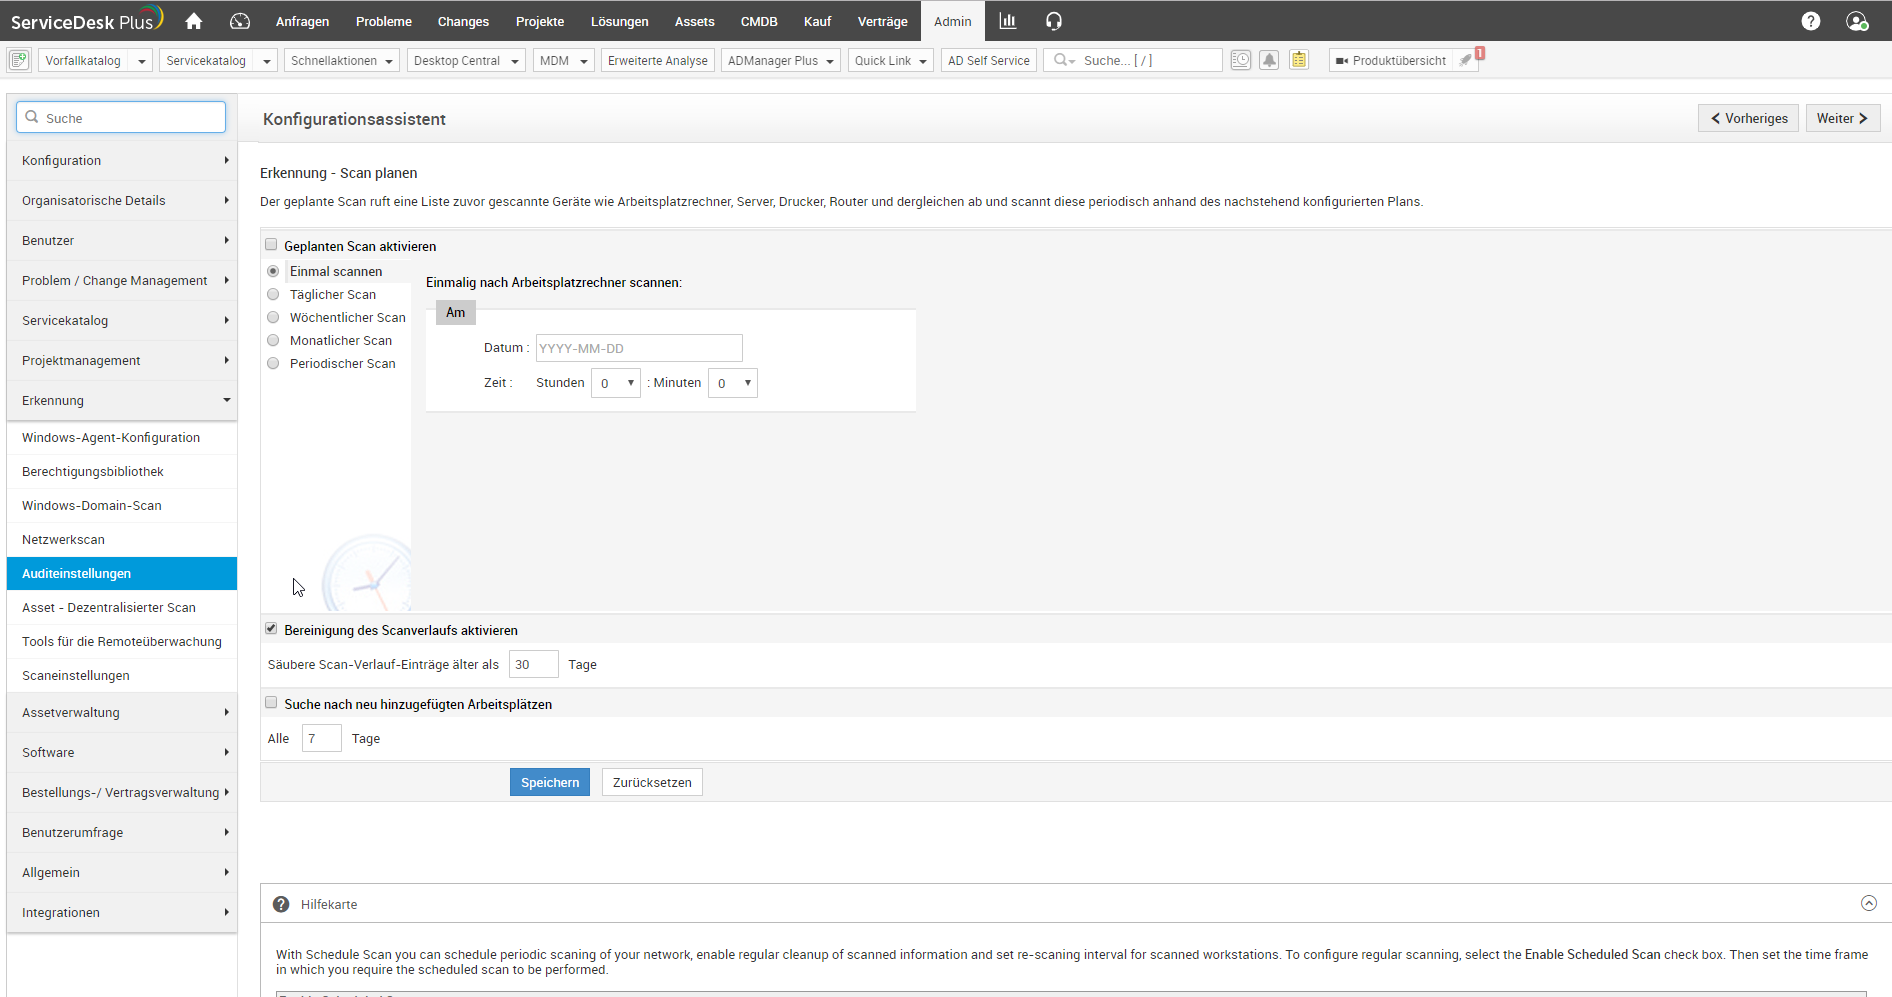Expand the Integrationen sidebar section

[x=122, y=912]
